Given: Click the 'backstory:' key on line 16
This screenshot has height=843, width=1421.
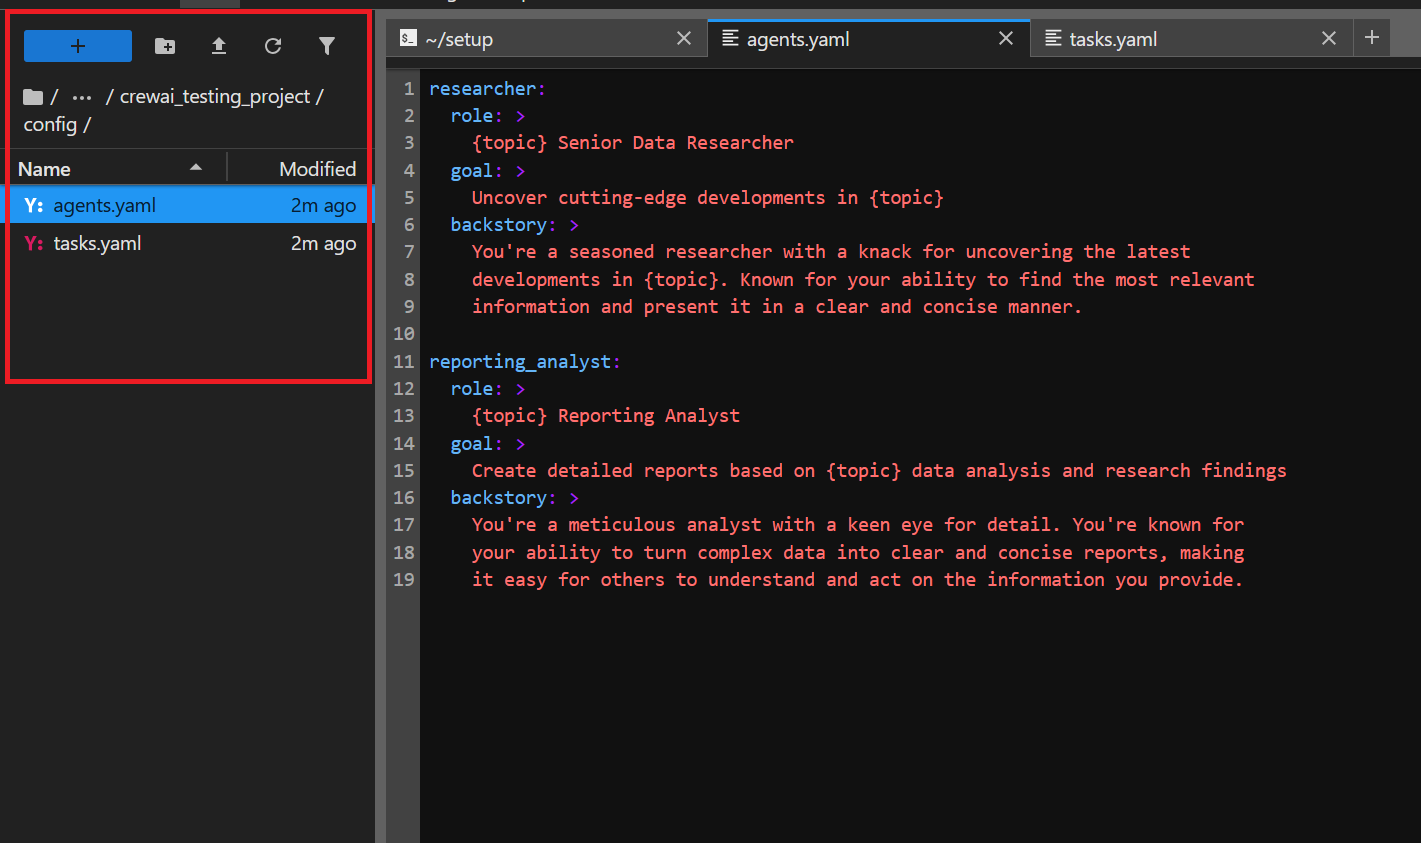Looking at the screenshot, I should click(x=503, y=498).
